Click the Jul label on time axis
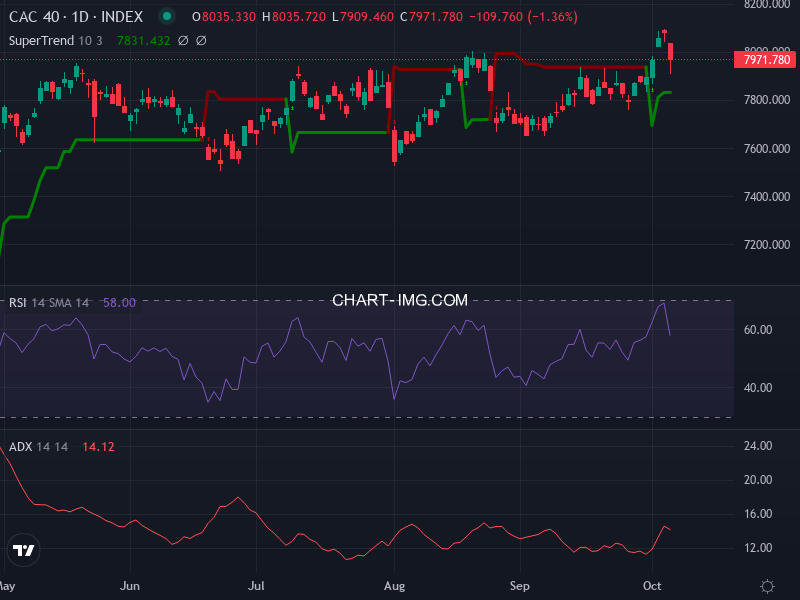800x600 pixels. click(257, 585)
